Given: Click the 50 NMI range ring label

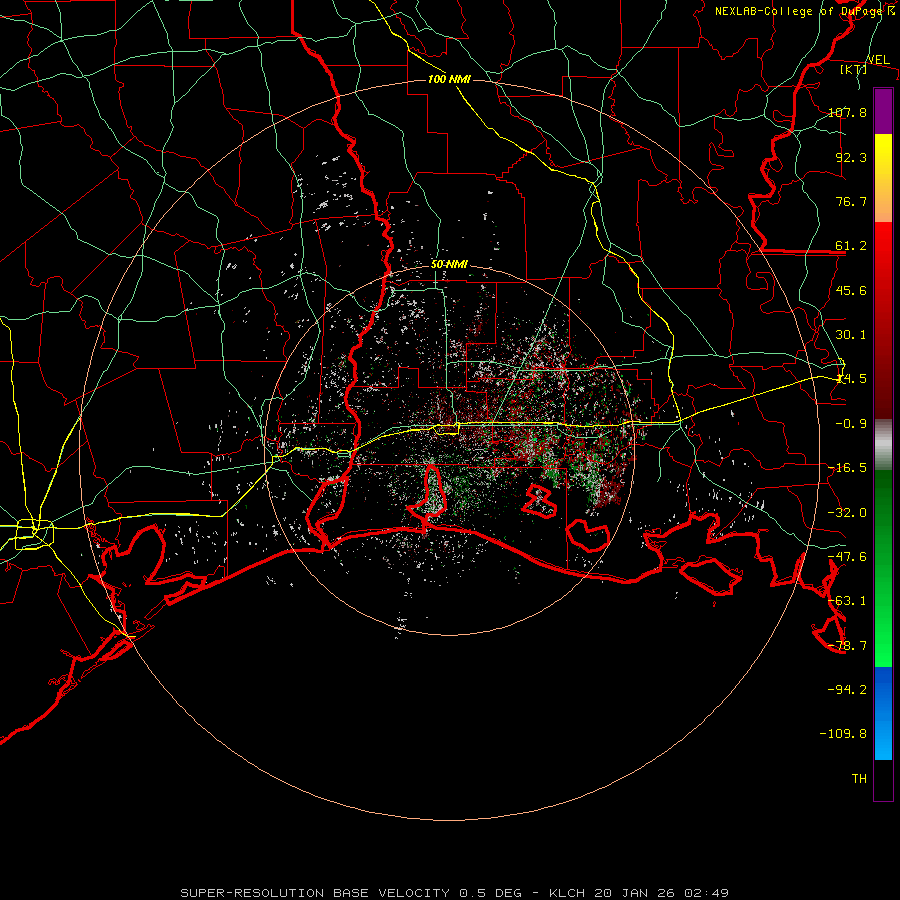Looking at the screenshot, I should coord(449,265).
